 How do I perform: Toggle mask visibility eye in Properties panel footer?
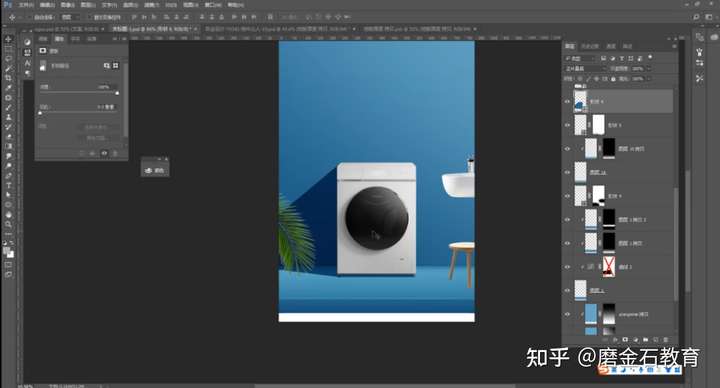(104, 153)
